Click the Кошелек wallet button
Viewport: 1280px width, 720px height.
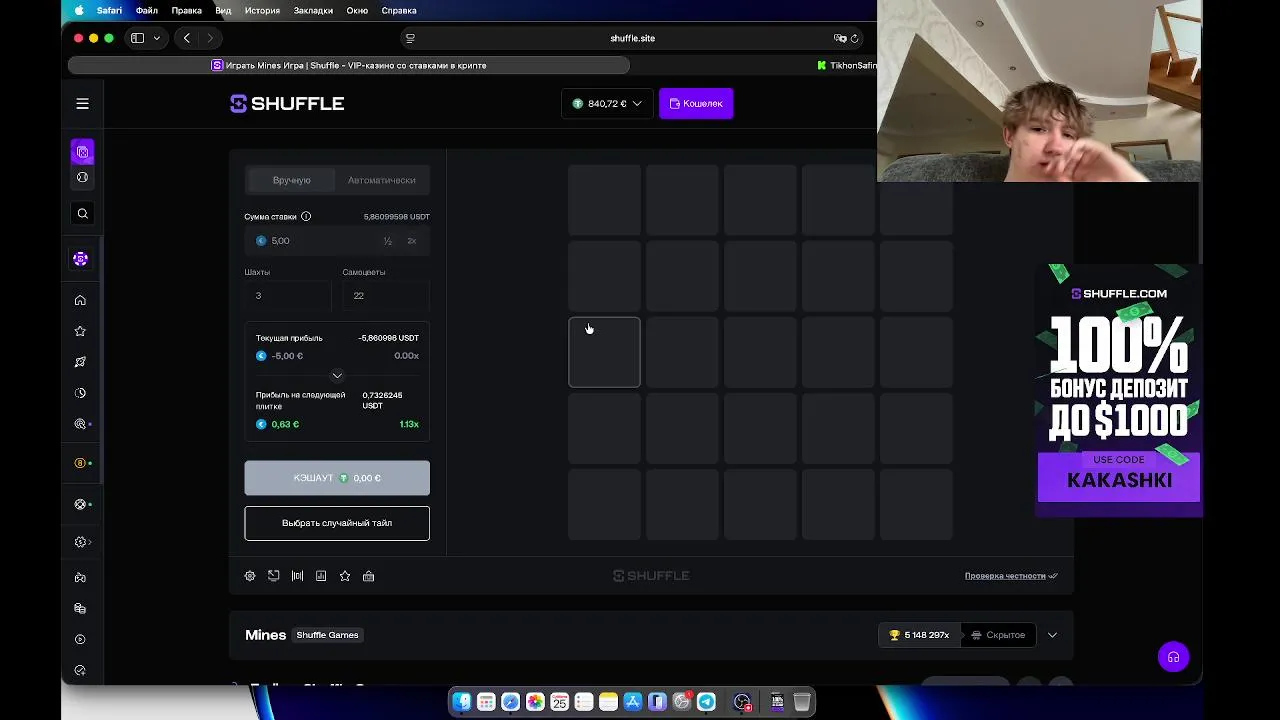(x=696, y=104)
